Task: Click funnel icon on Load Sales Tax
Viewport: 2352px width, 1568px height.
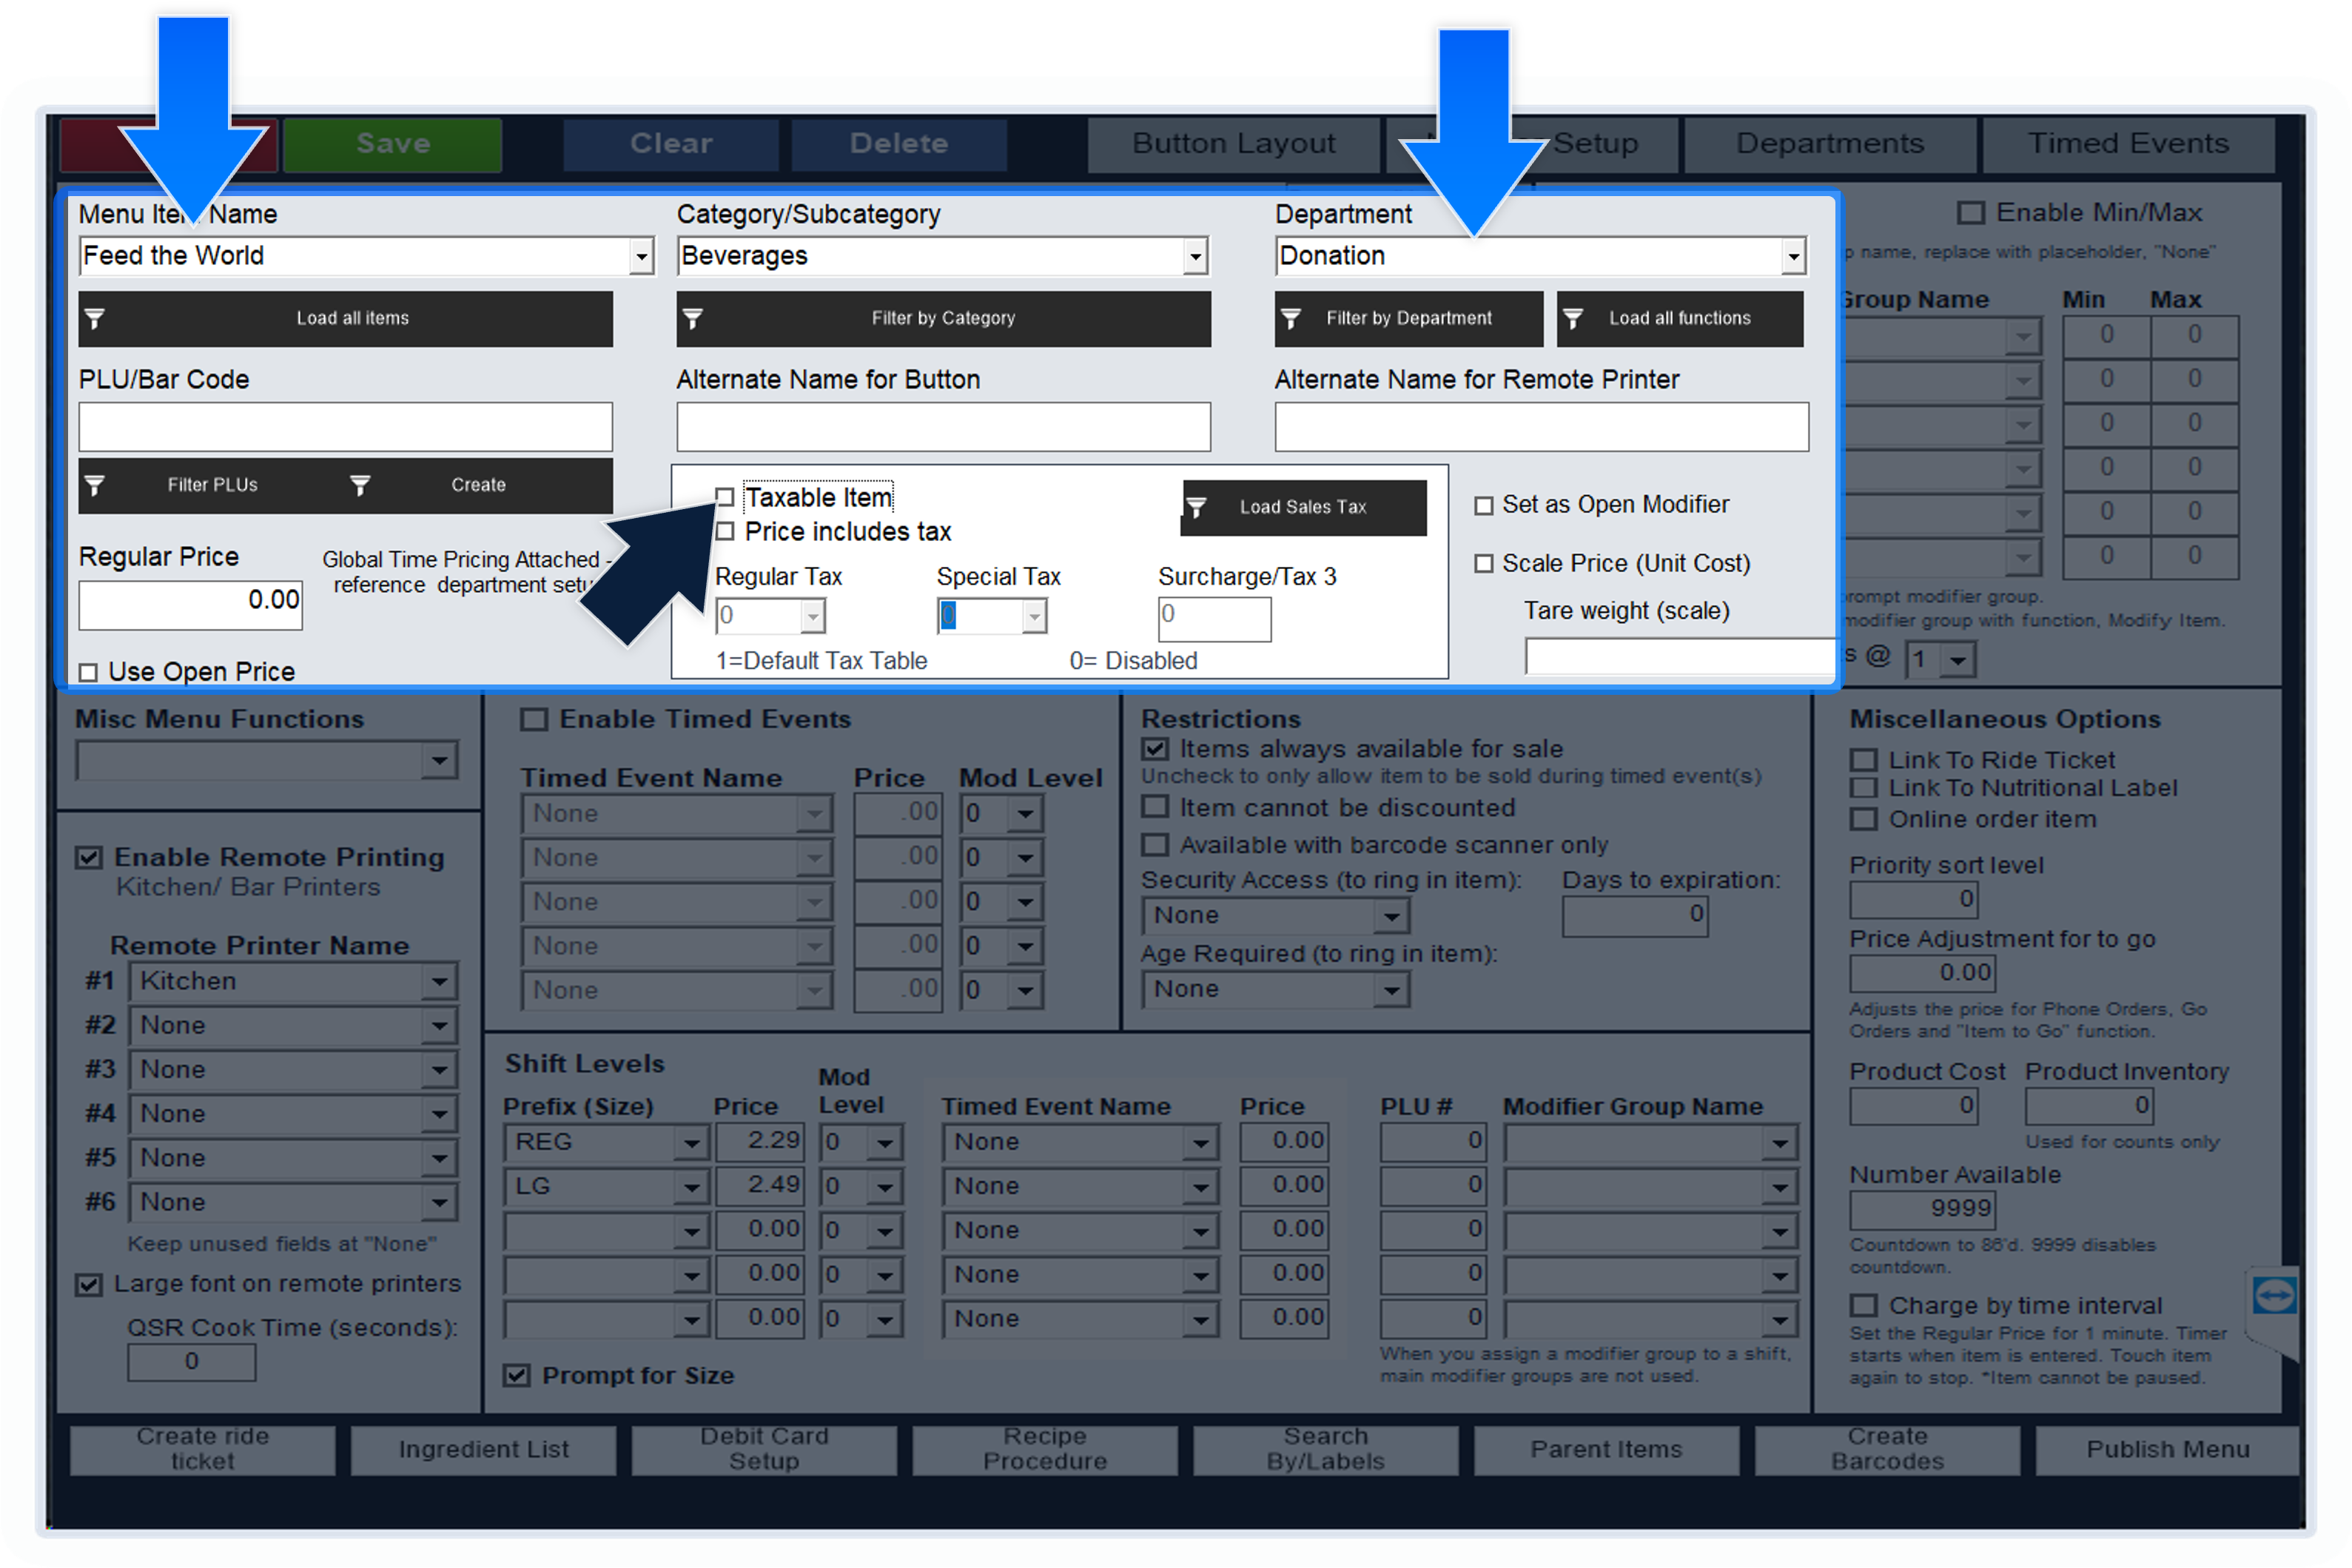Action: [x=1196, y=507]
